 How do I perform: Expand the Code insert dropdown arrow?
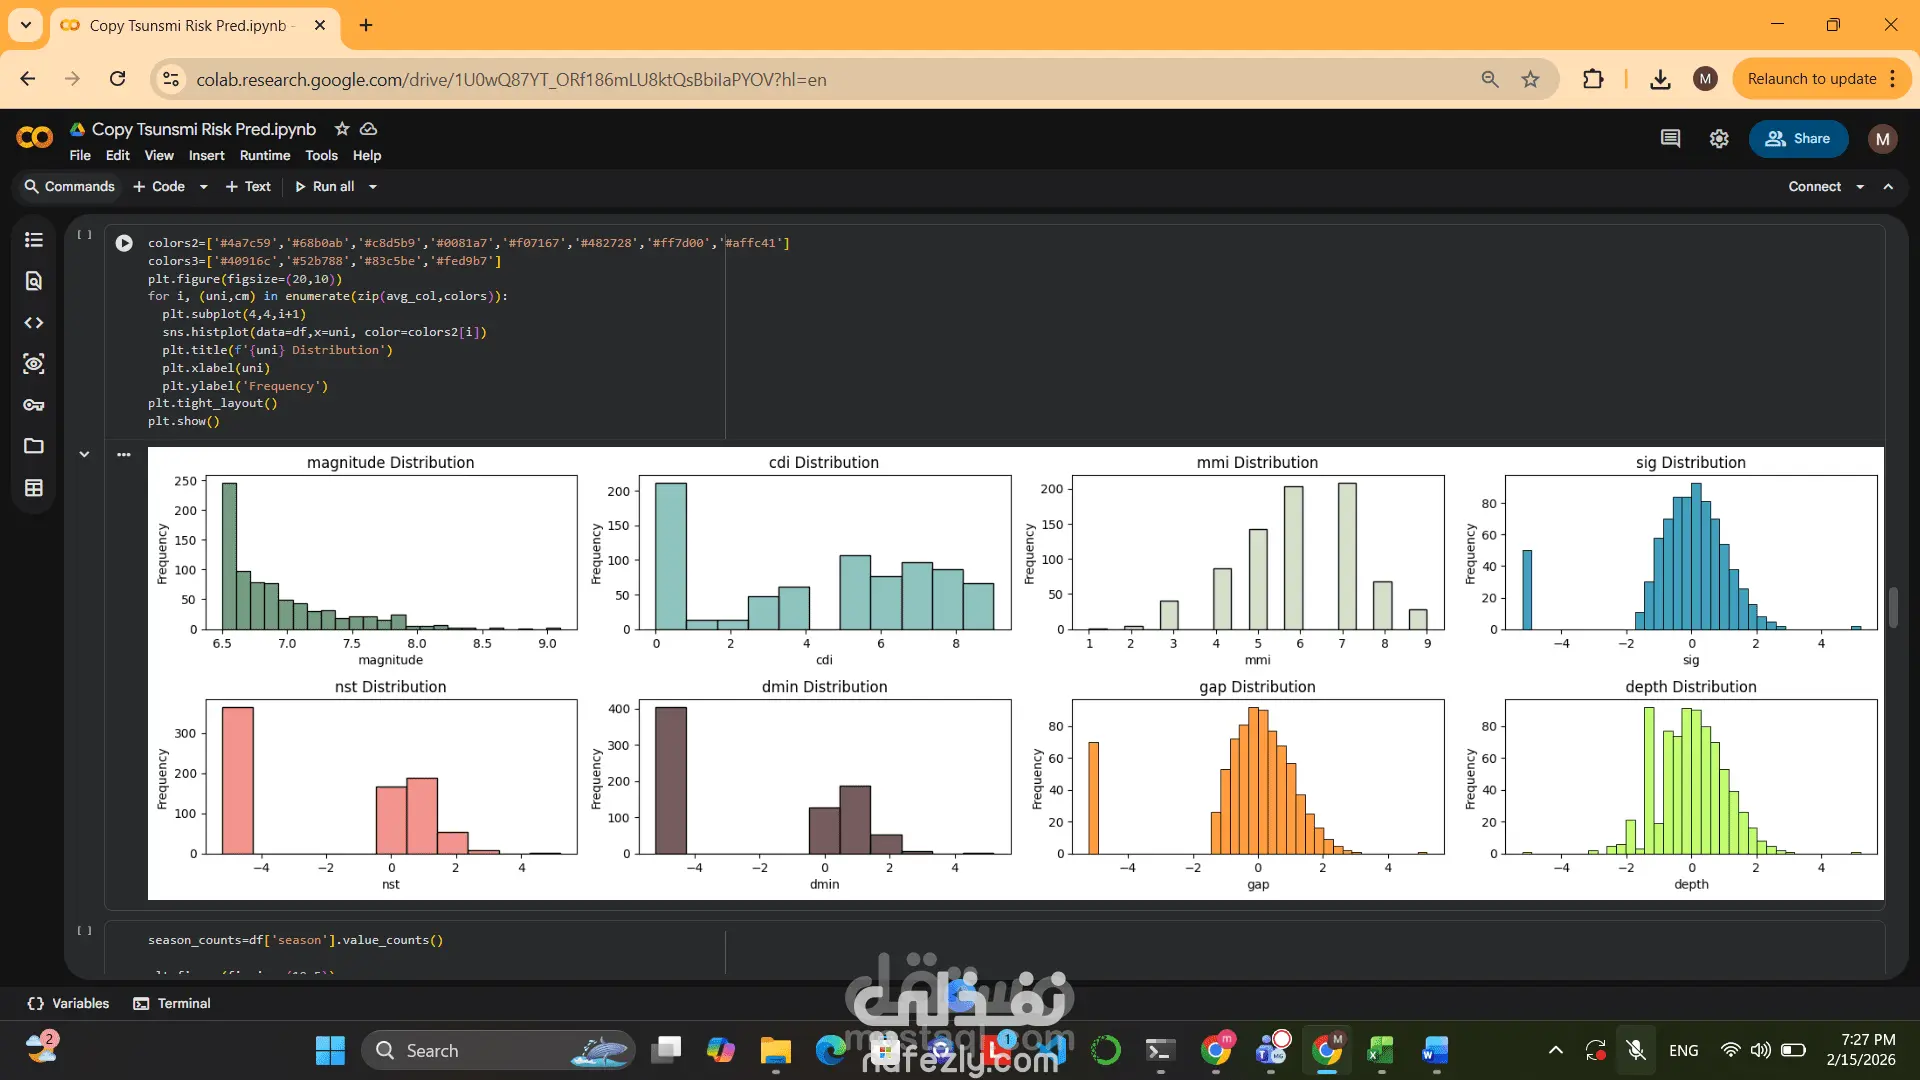tap(204, 187)
